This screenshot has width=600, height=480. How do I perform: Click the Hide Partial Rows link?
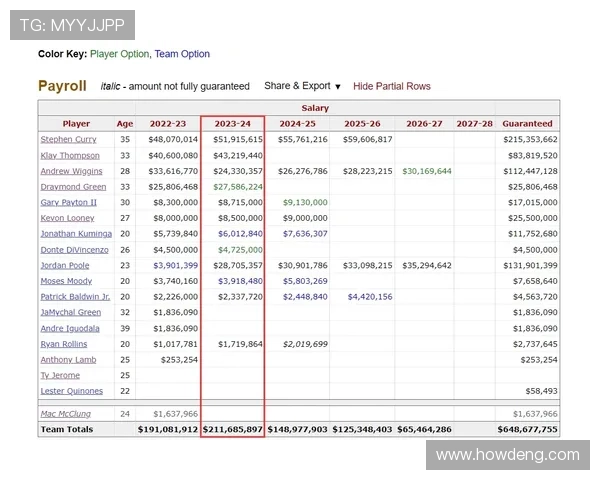(392, 86)
